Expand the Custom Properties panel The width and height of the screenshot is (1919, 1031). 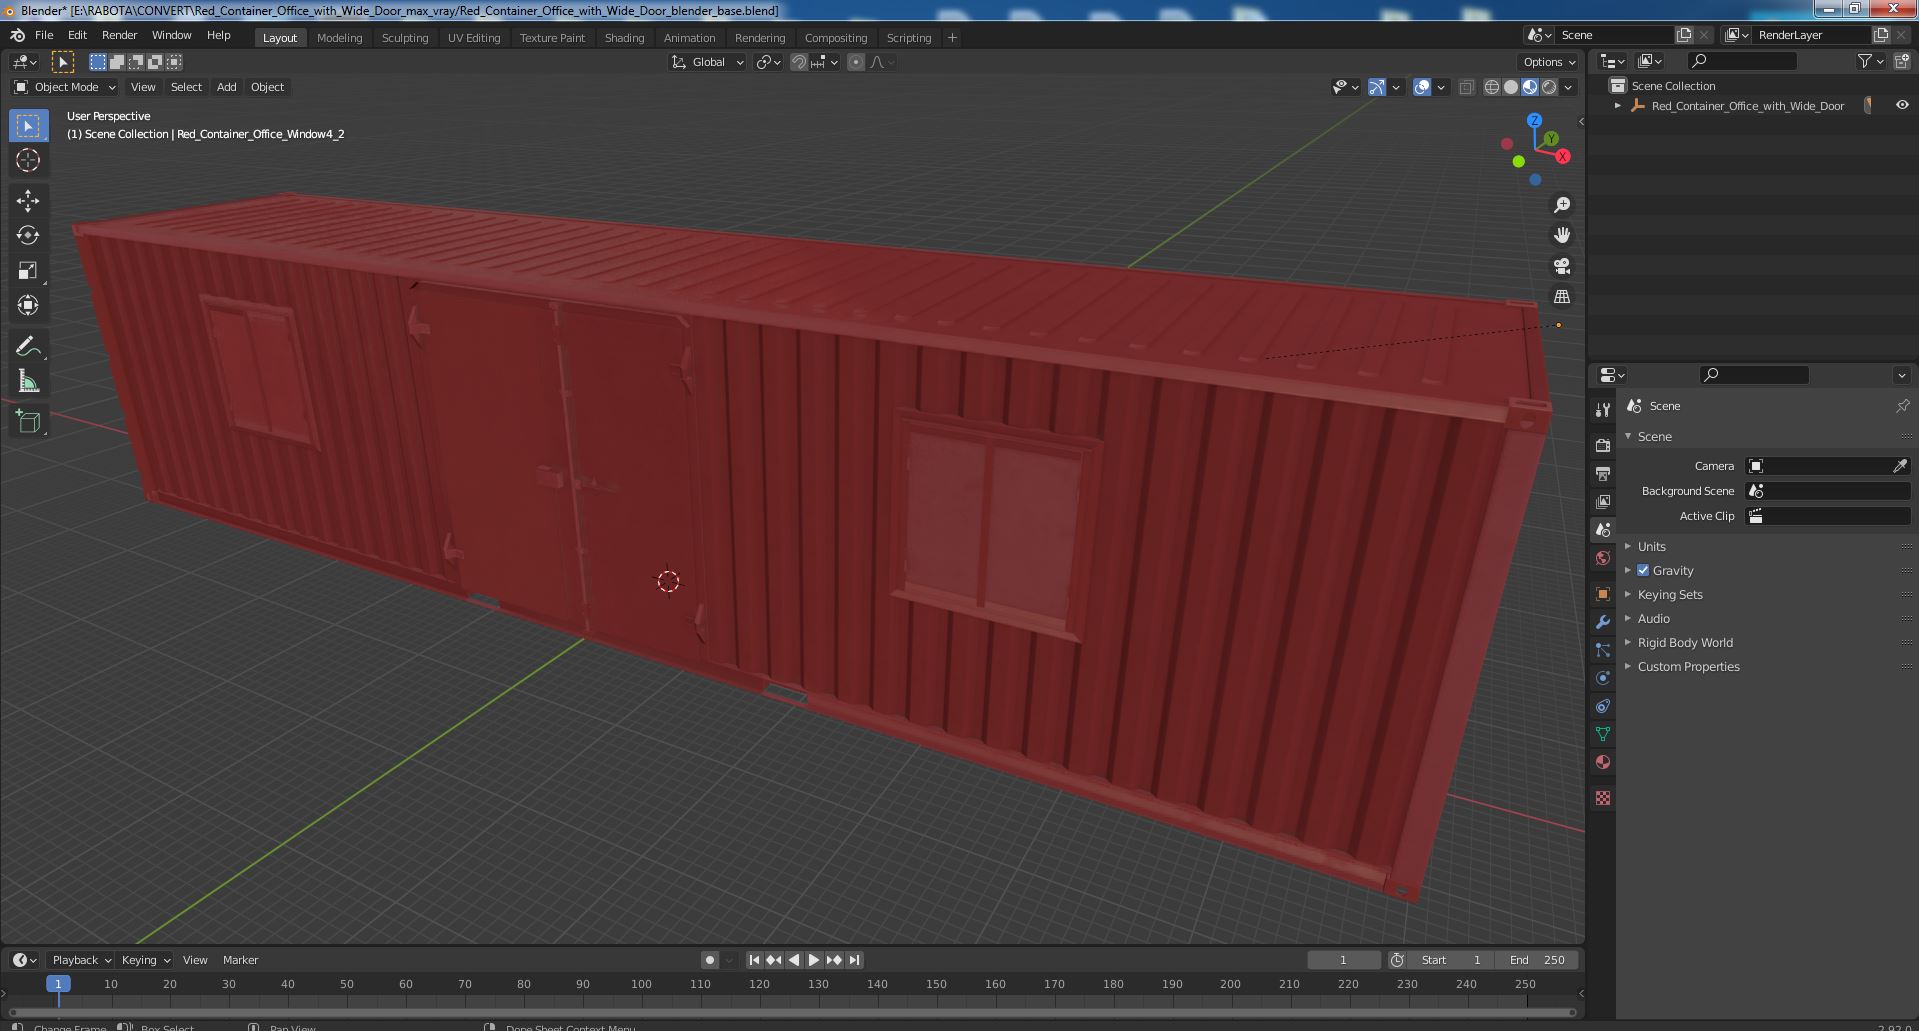tap(1688, 666)
